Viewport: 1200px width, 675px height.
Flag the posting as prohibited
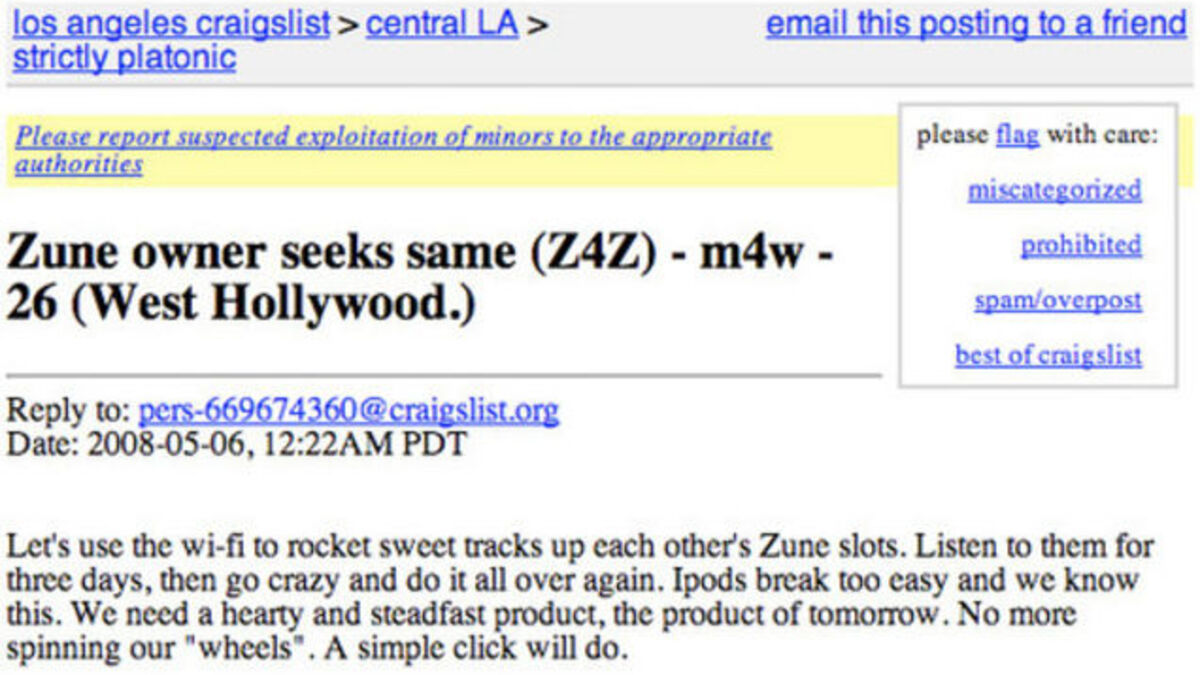1080,245
